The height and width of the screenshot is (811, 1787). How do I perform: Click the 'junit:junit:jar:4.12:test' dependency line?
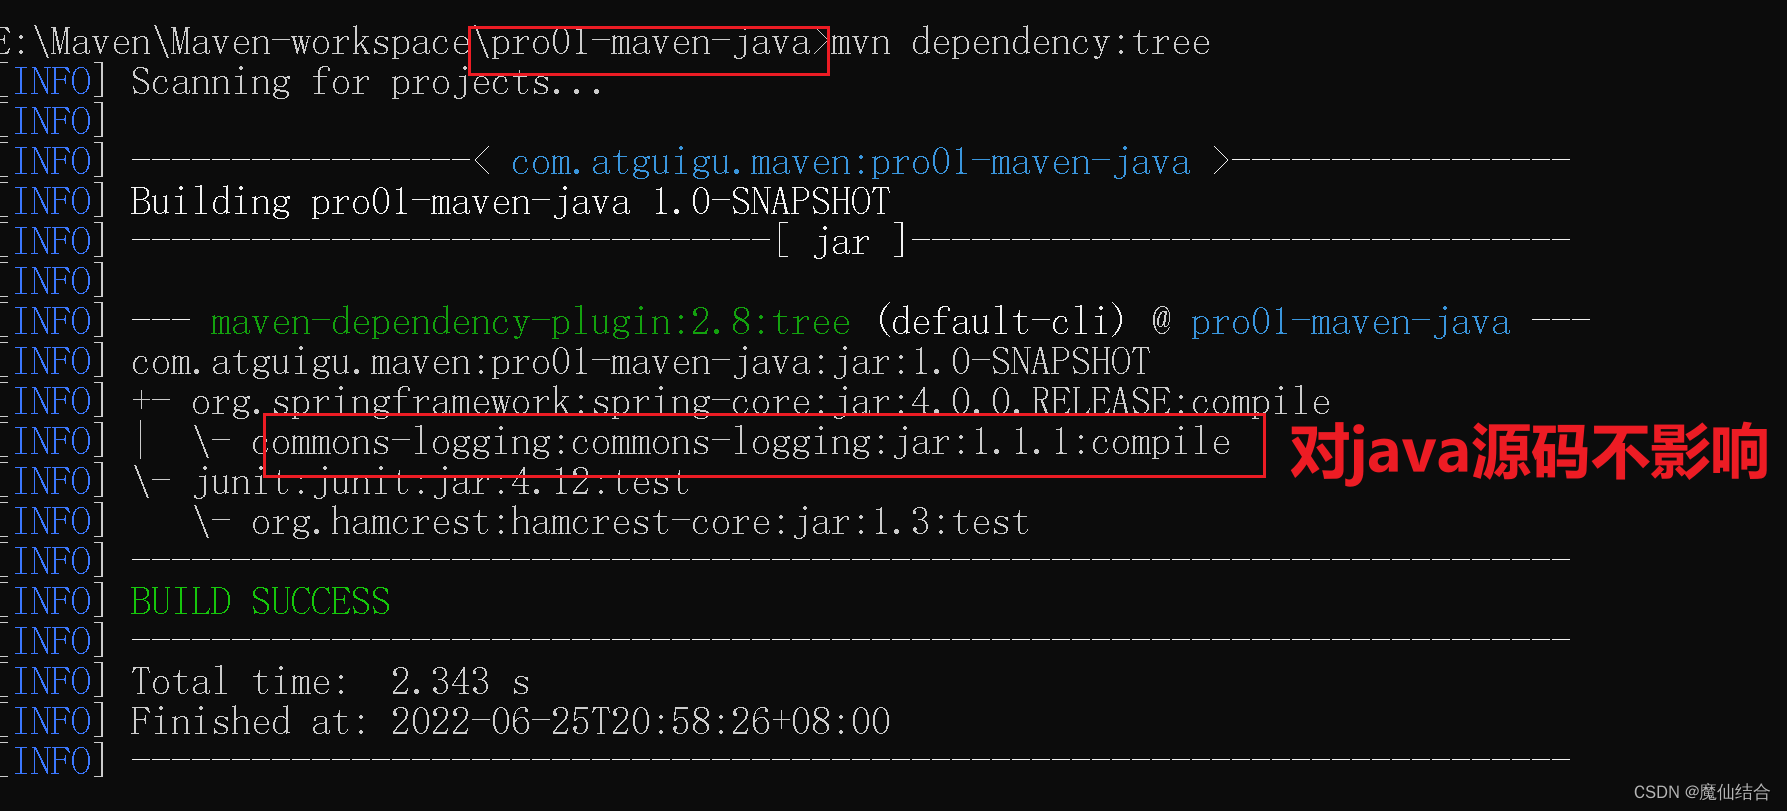[440, 483]
